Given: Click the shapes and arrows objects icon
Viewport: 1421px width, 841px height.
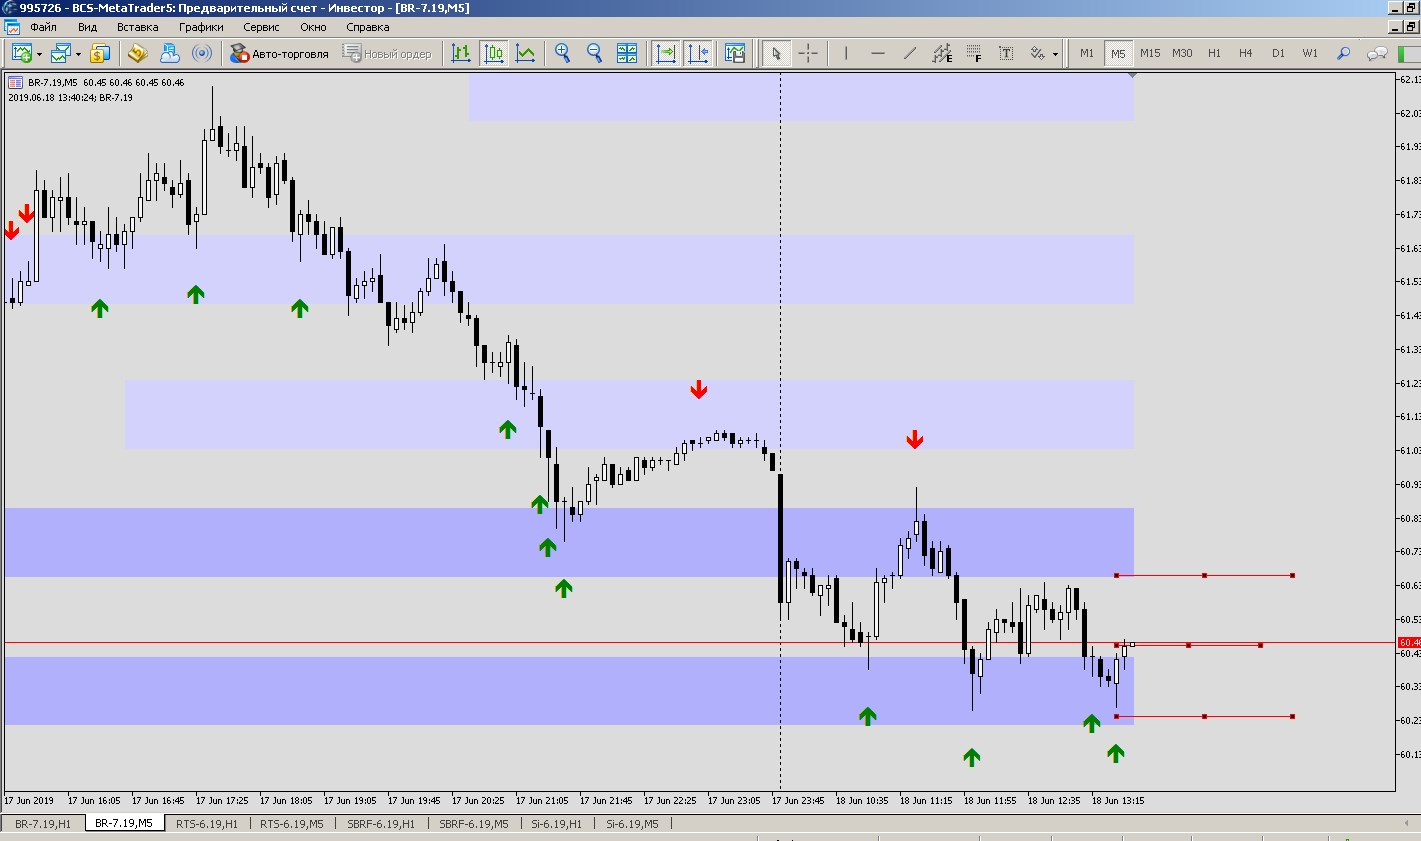Looking at the screenshot, I should [x=1037, y=53].
